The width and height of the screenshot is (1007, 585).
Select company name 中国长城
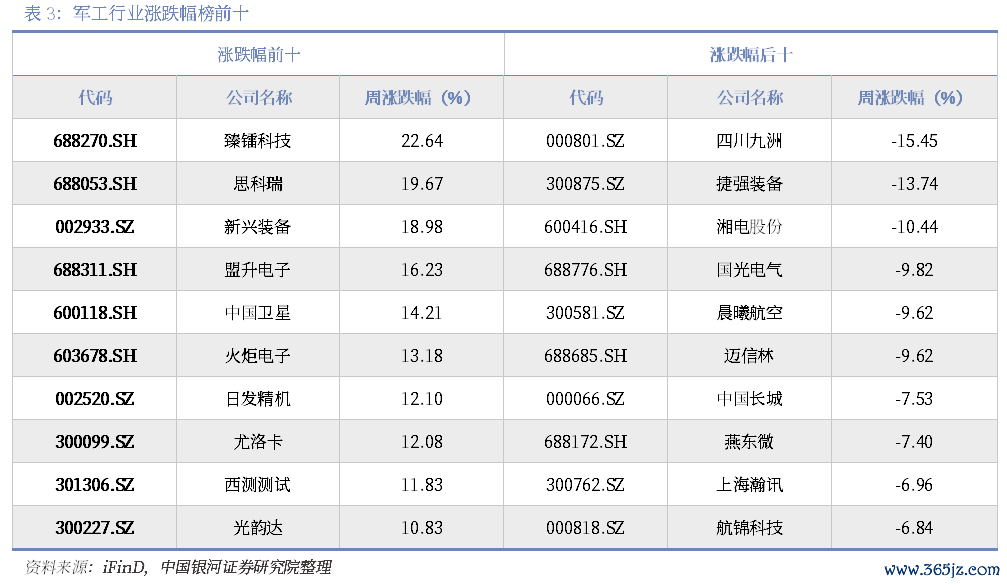pyautogui.click(x=749, y=399)
